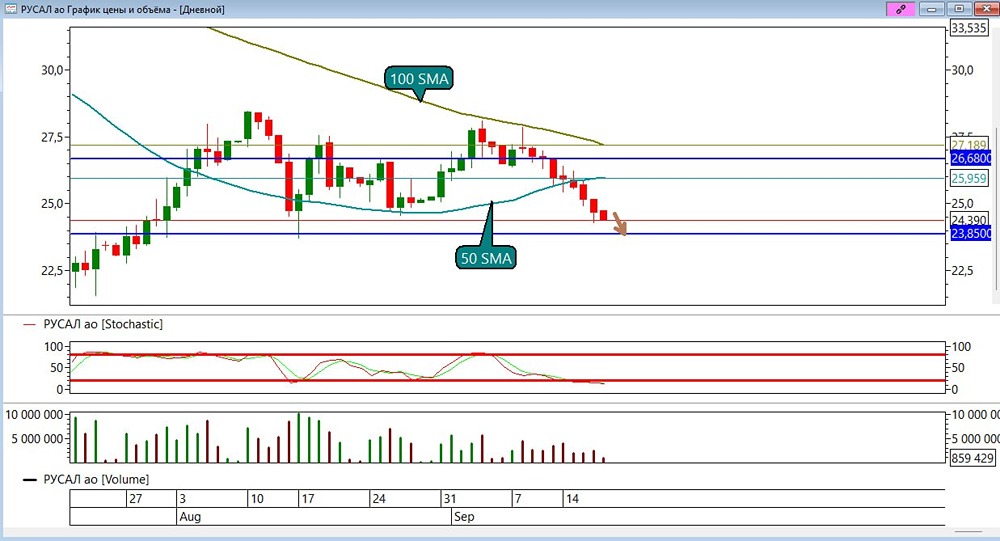The width and height of the screenshot is (1000, 541).
Task: Click the date 31 on time axis
Action: tap(450, 498)
